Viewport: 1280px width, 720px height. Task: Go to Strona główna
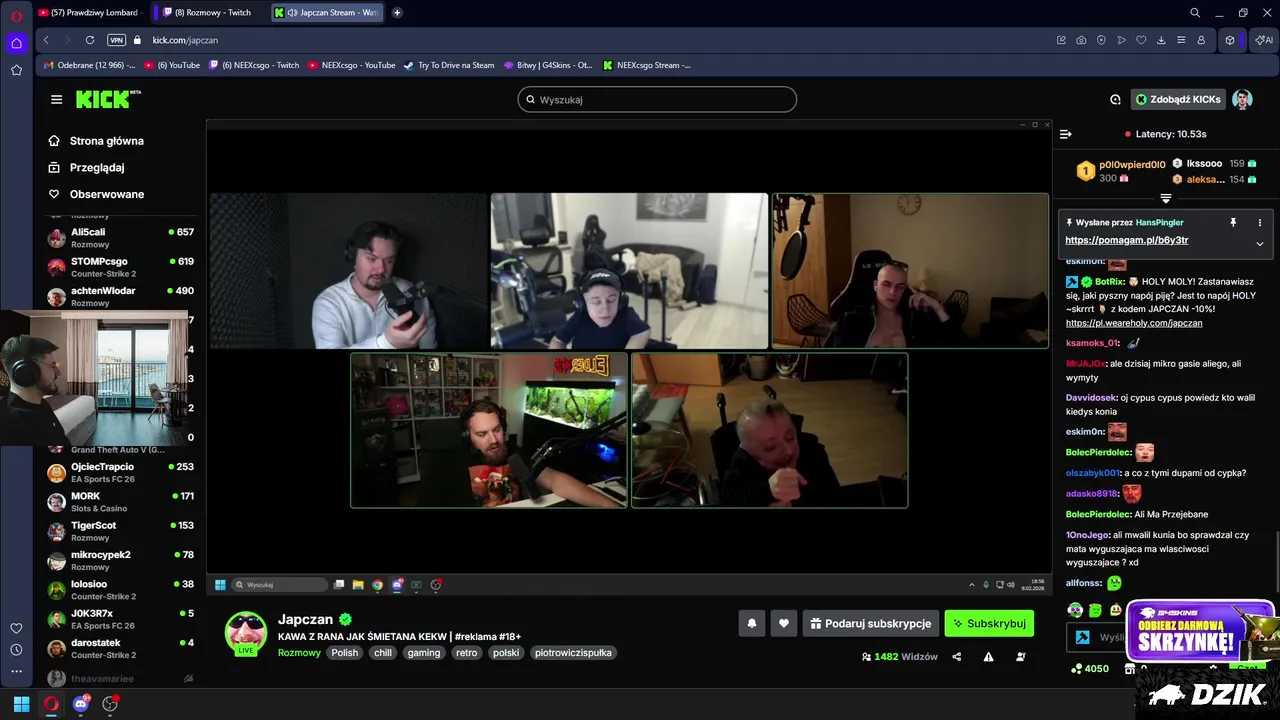[x=96, y=141]
